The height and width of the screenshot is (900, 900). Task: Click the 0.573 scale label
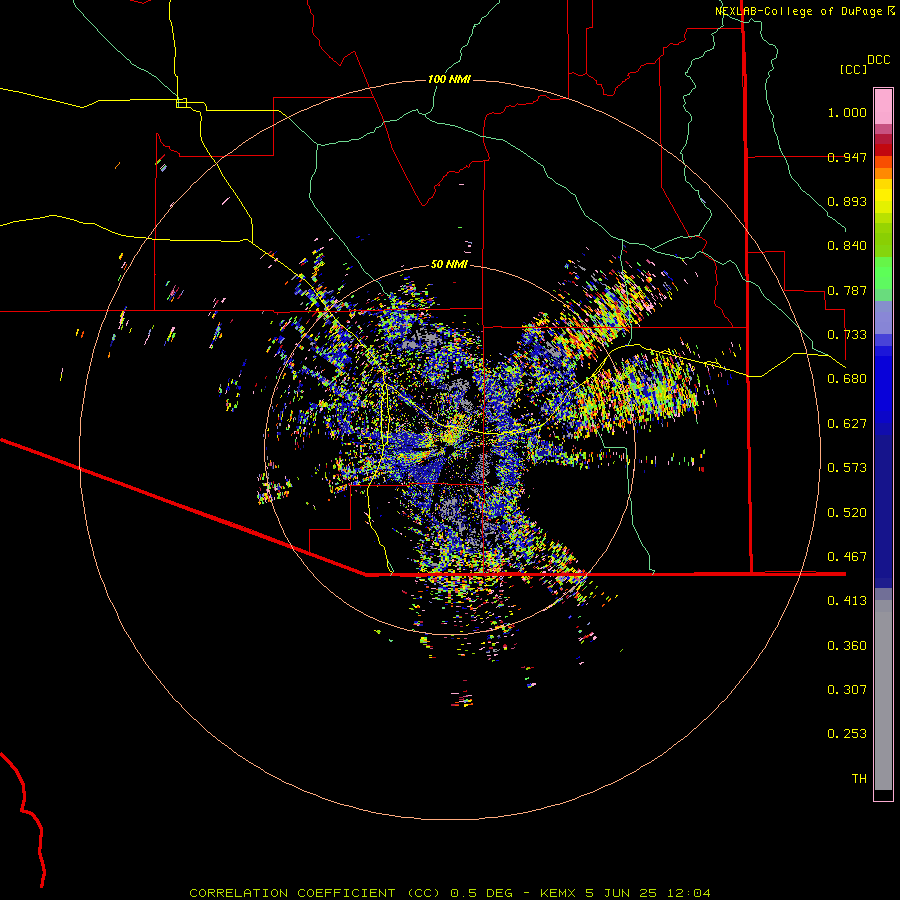847,468
